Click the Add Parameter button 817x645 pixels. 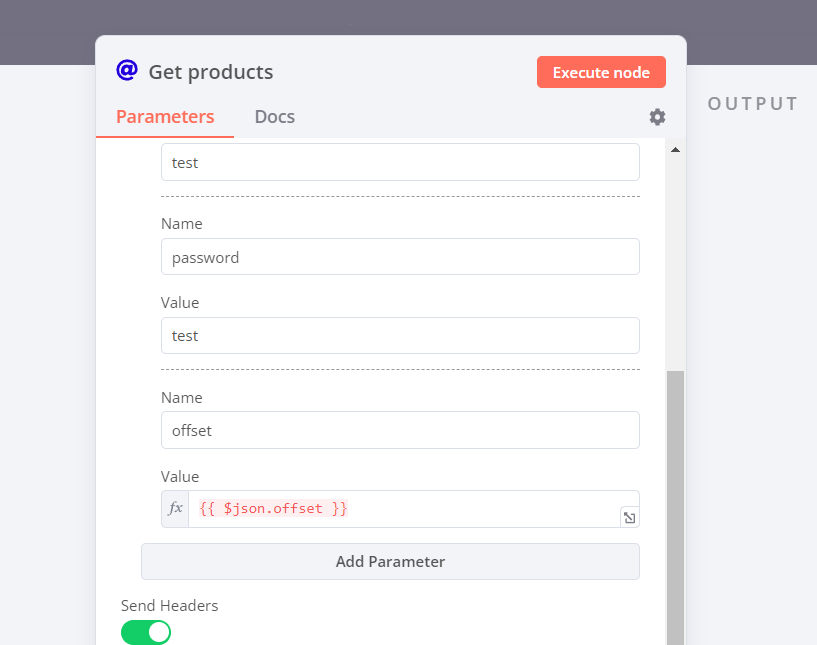(x=390, y=561)
